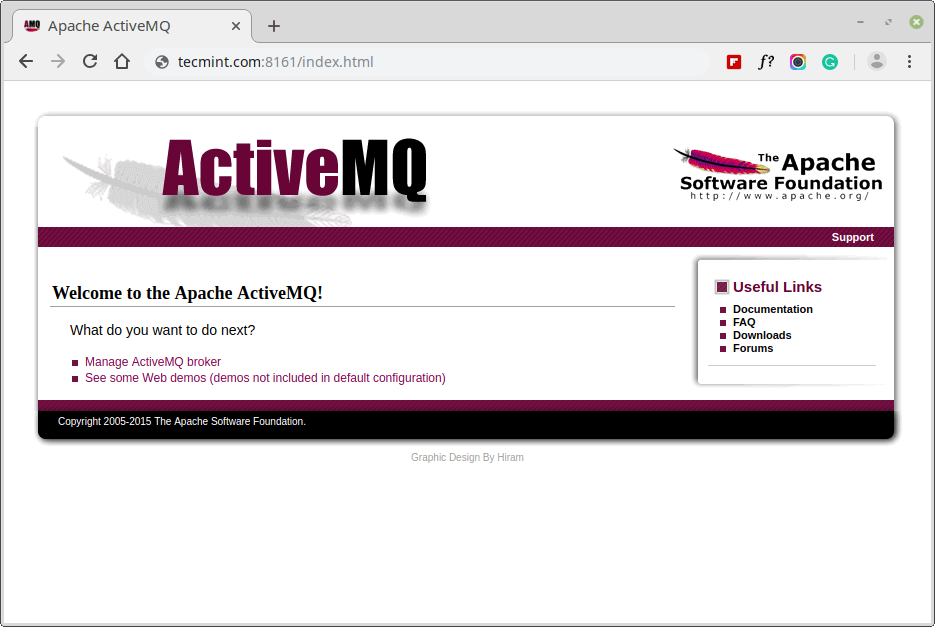This screenshot has width=935, height=627.
Task: Open the Documentation useful link
Action: (773, 309)
